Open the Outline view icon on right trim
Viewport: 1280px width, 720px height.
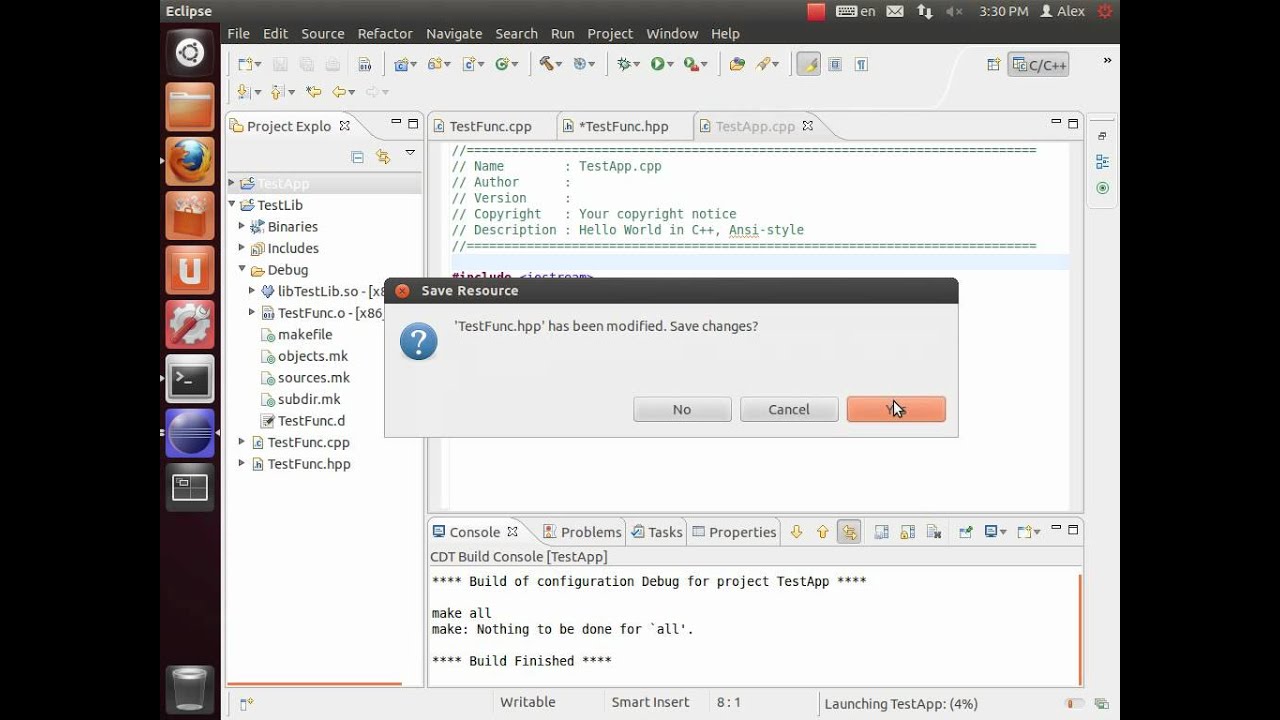coord(1102,162)
